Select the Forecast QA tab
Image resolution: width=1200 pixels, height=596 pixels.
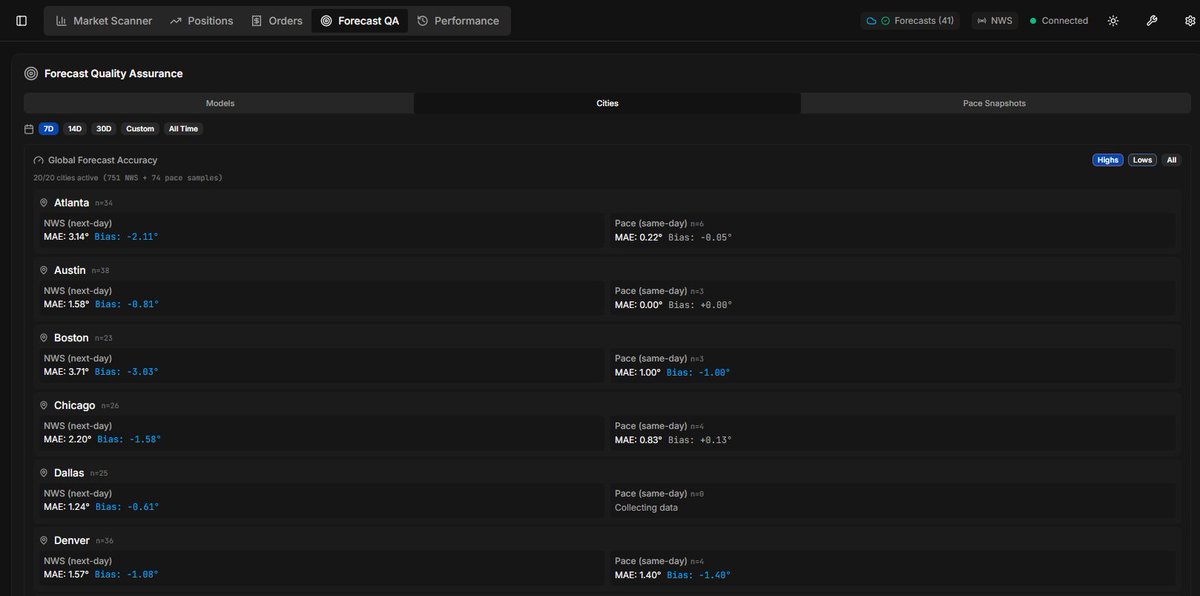tap(360, 21)
